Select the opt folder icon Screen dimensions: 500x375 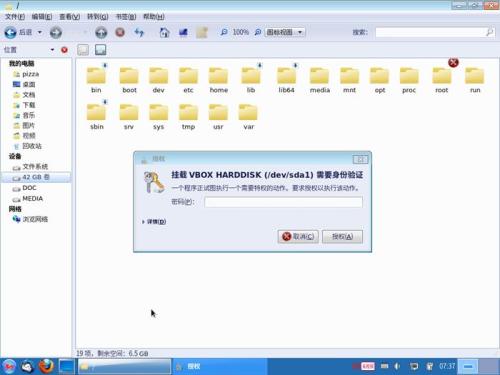tap(379, 76)
